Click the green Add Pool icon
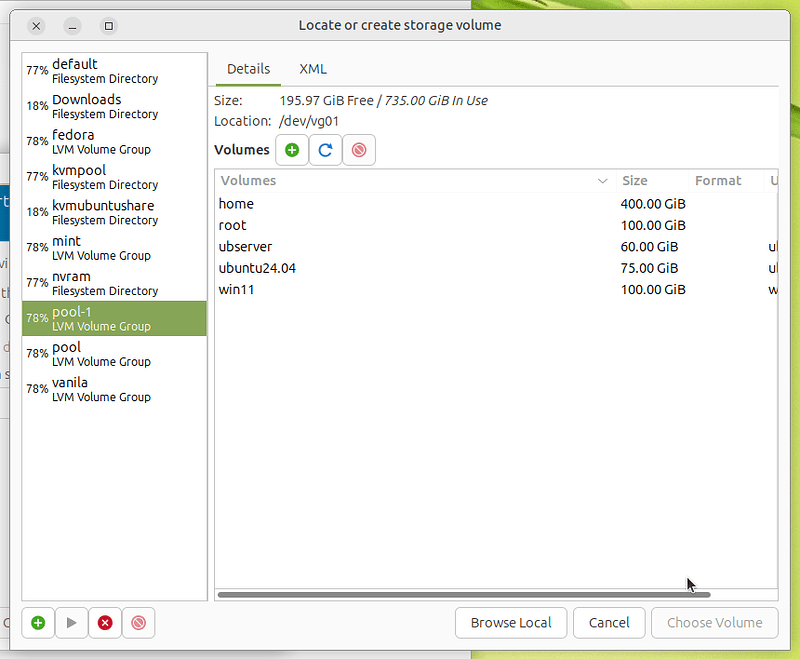Viewport: 800px width, 659px height. click(38, 622)
